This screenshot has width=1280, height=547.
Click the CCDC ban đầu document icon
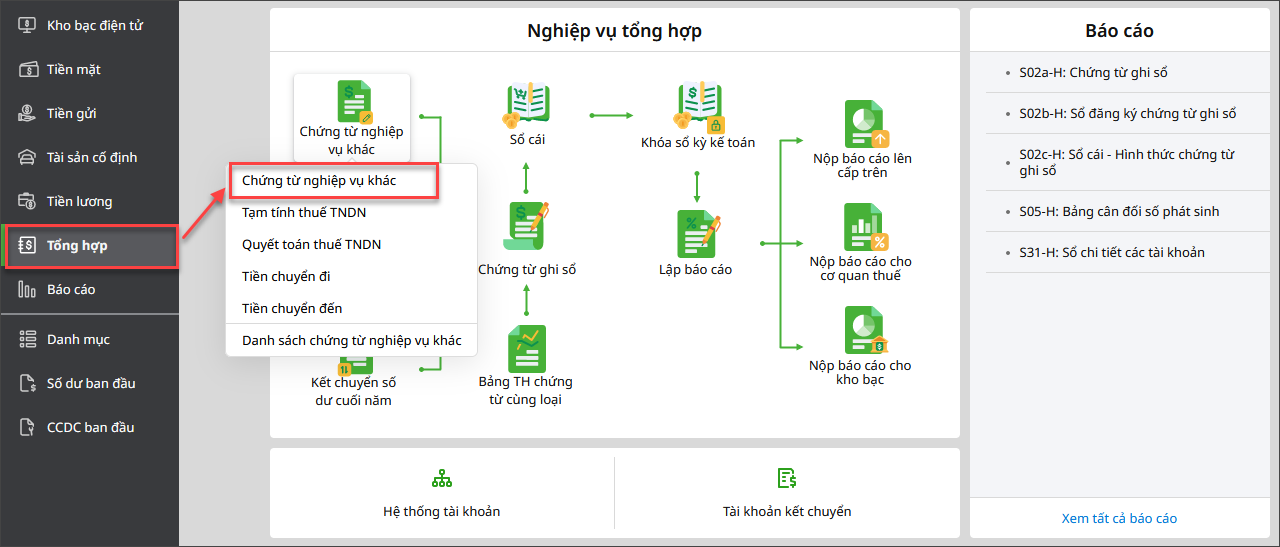click(28, 427)
